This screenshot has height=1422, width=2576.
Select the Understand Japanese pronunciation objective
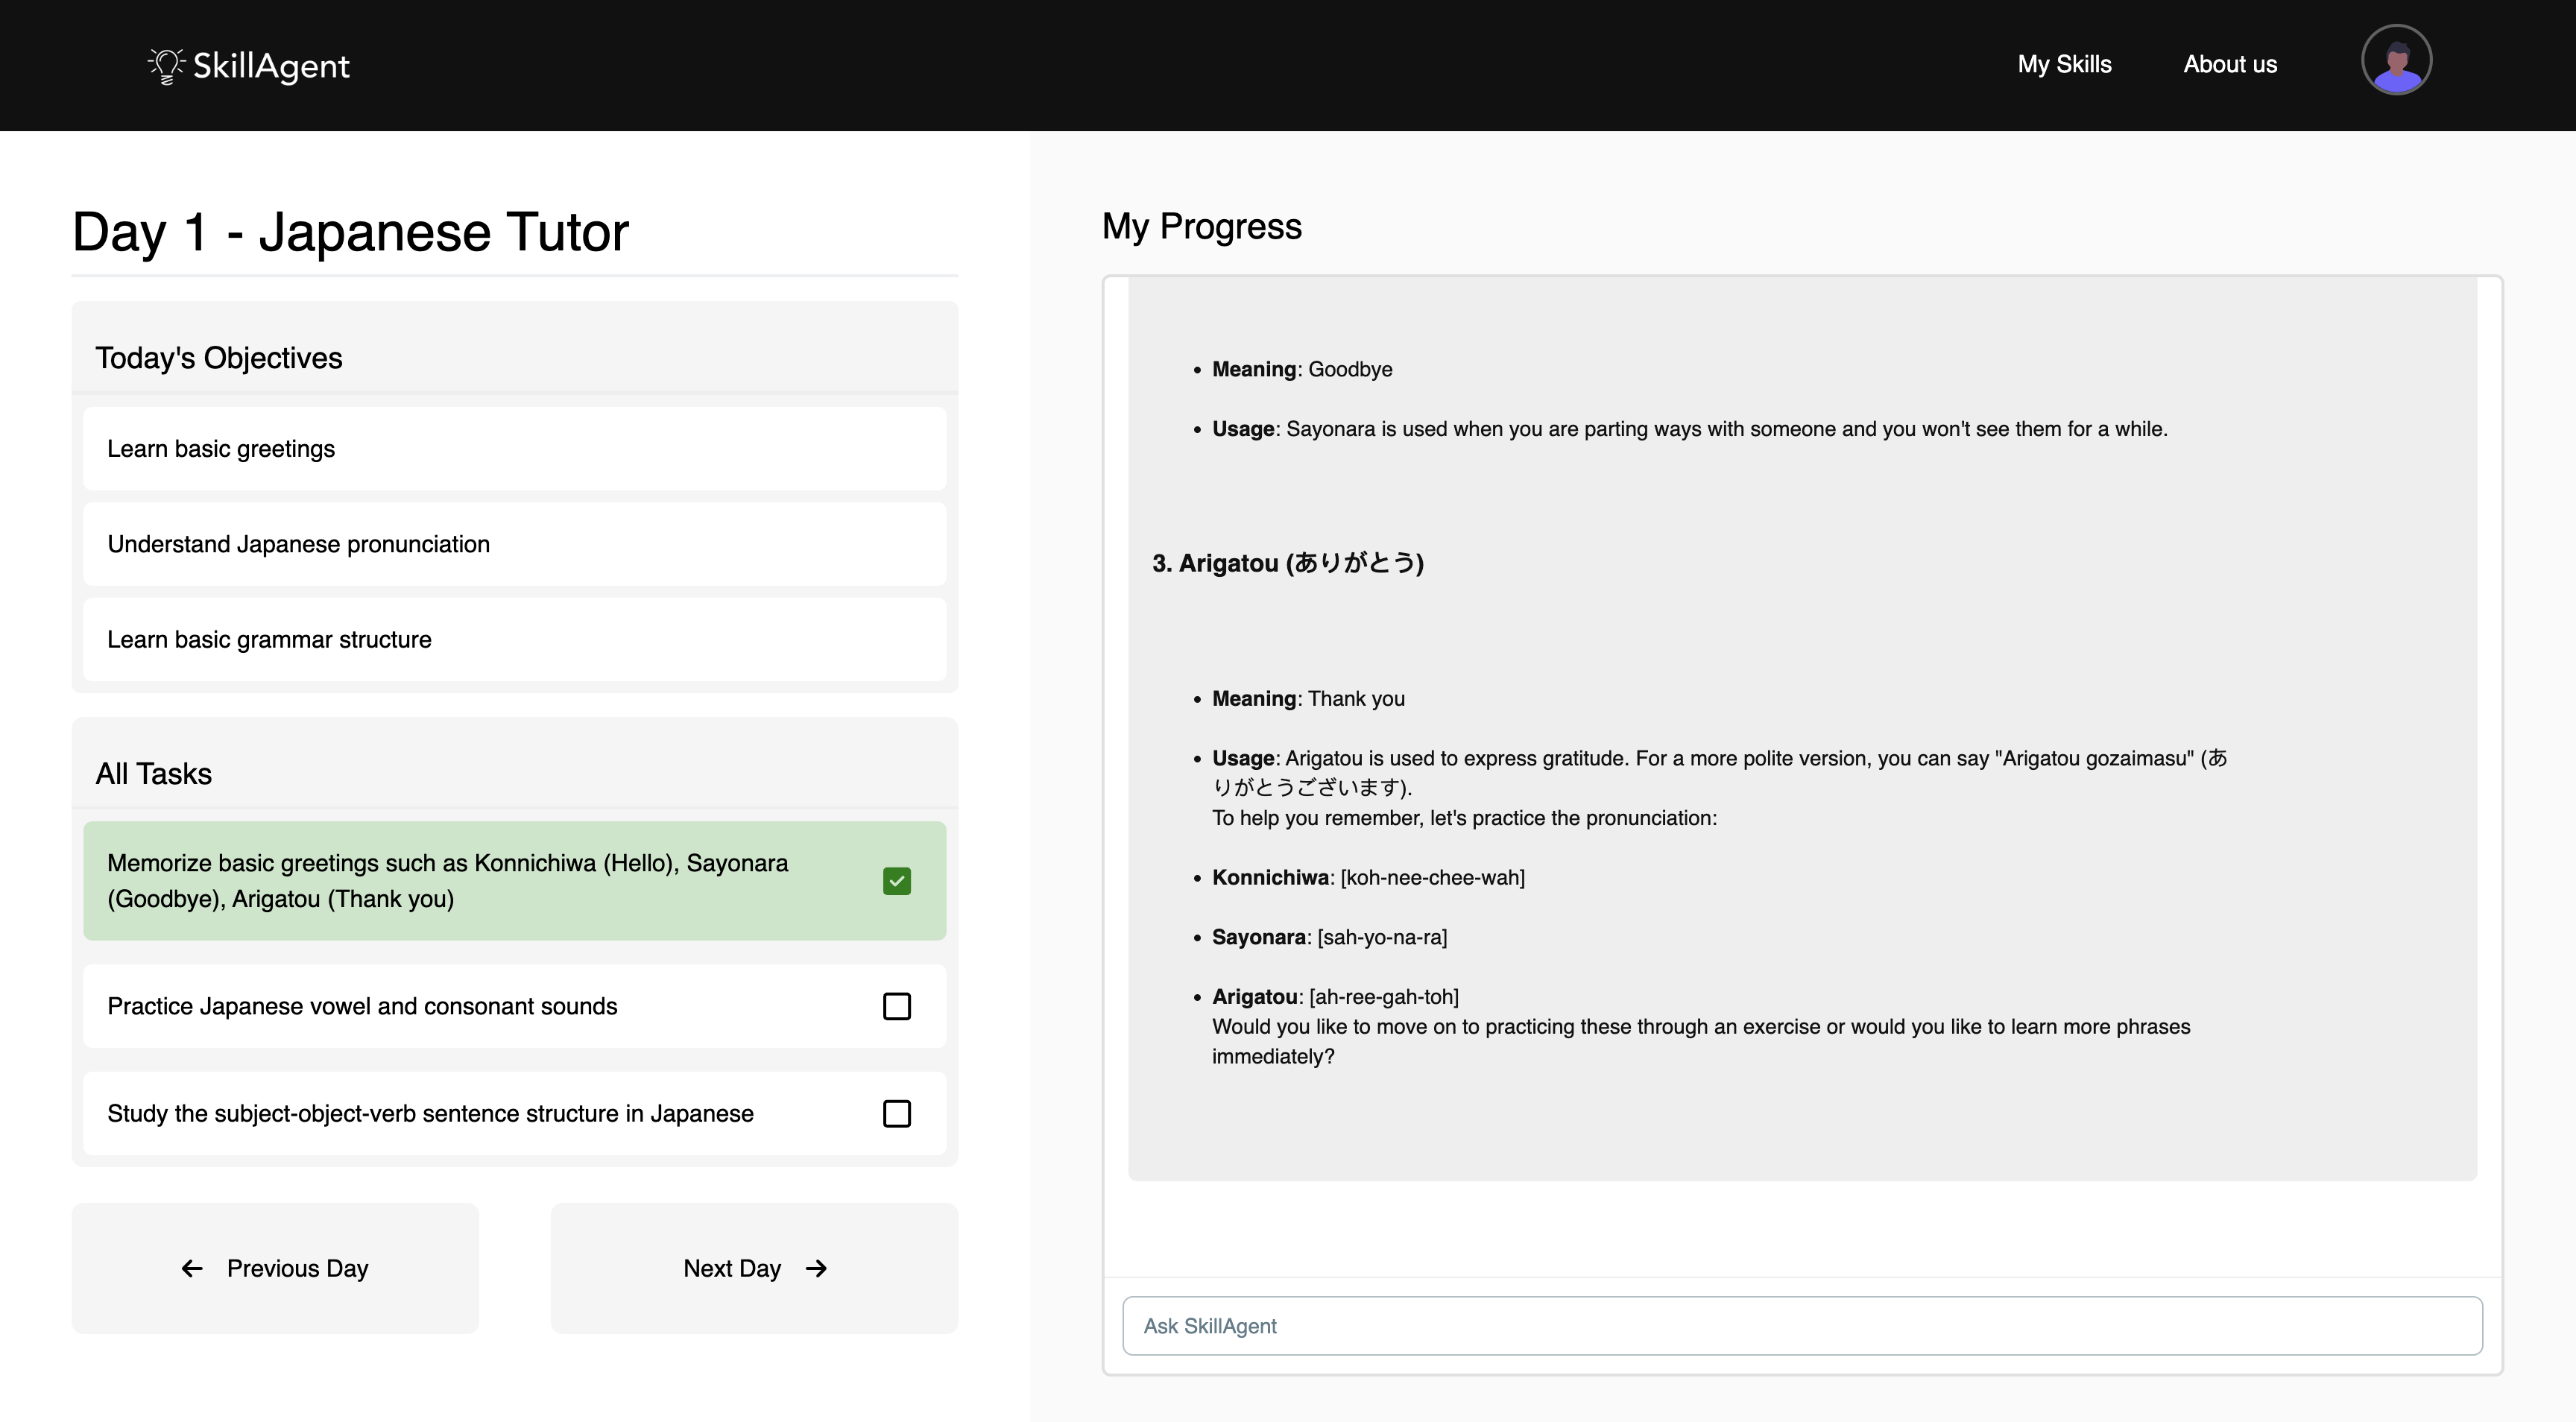514,544
